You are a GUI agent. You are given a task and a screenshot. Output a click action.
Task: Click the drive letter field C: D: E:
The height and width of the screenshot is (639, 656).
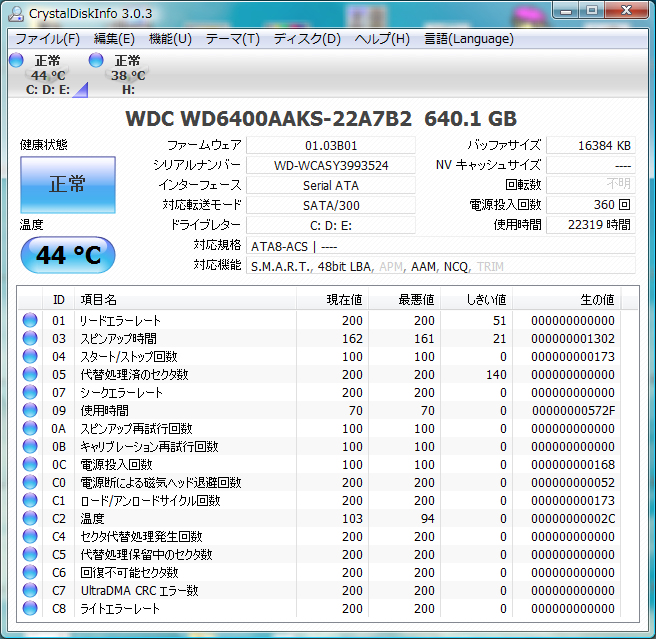(331, 225)
